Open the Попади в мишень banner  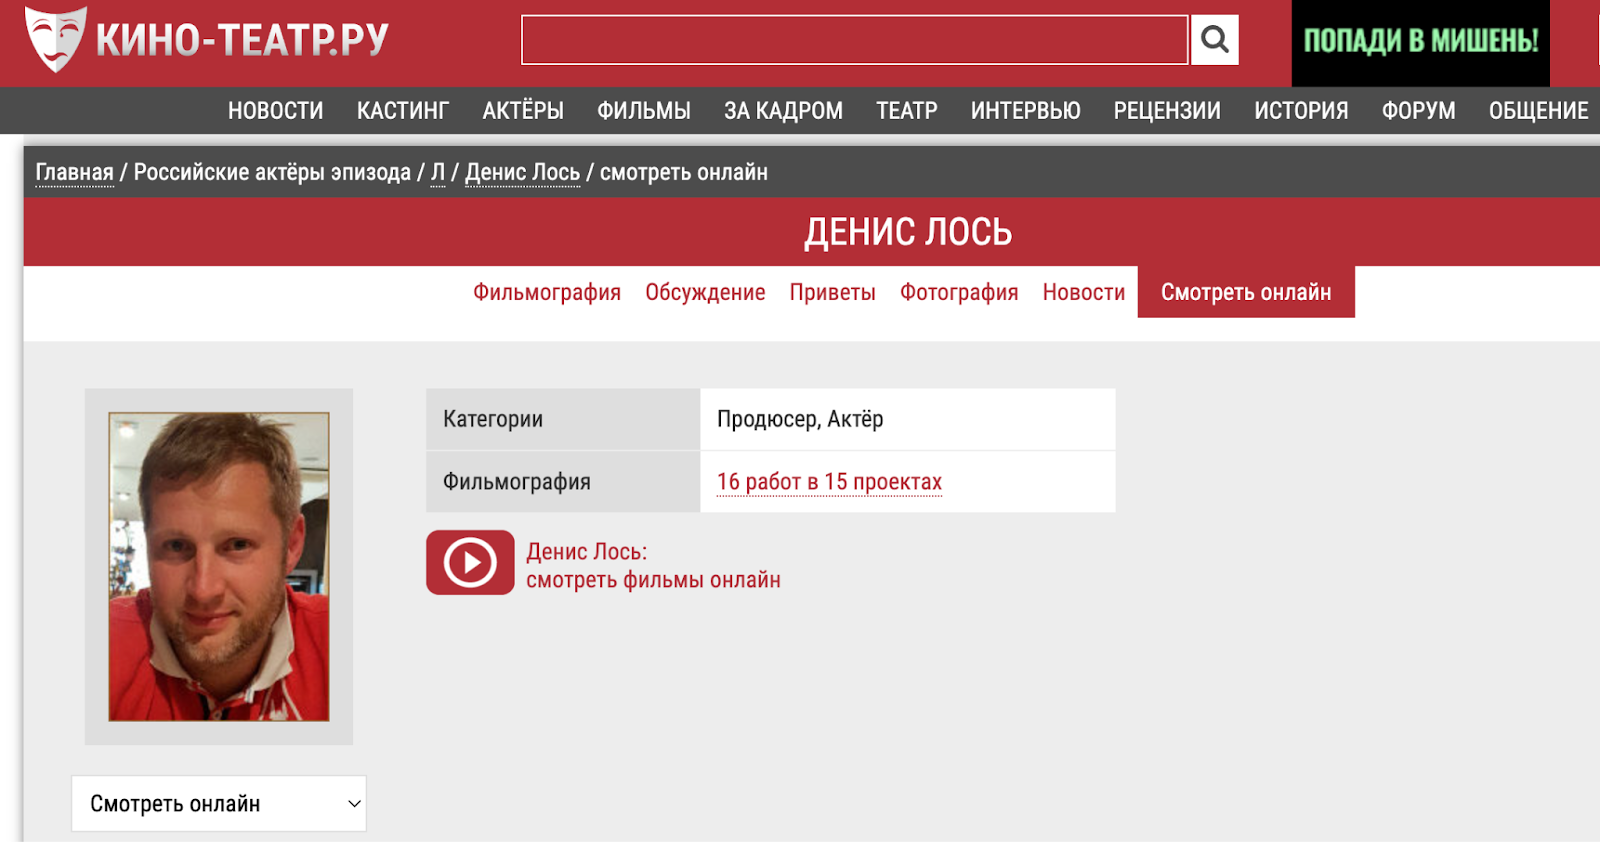coord(1421,42)
